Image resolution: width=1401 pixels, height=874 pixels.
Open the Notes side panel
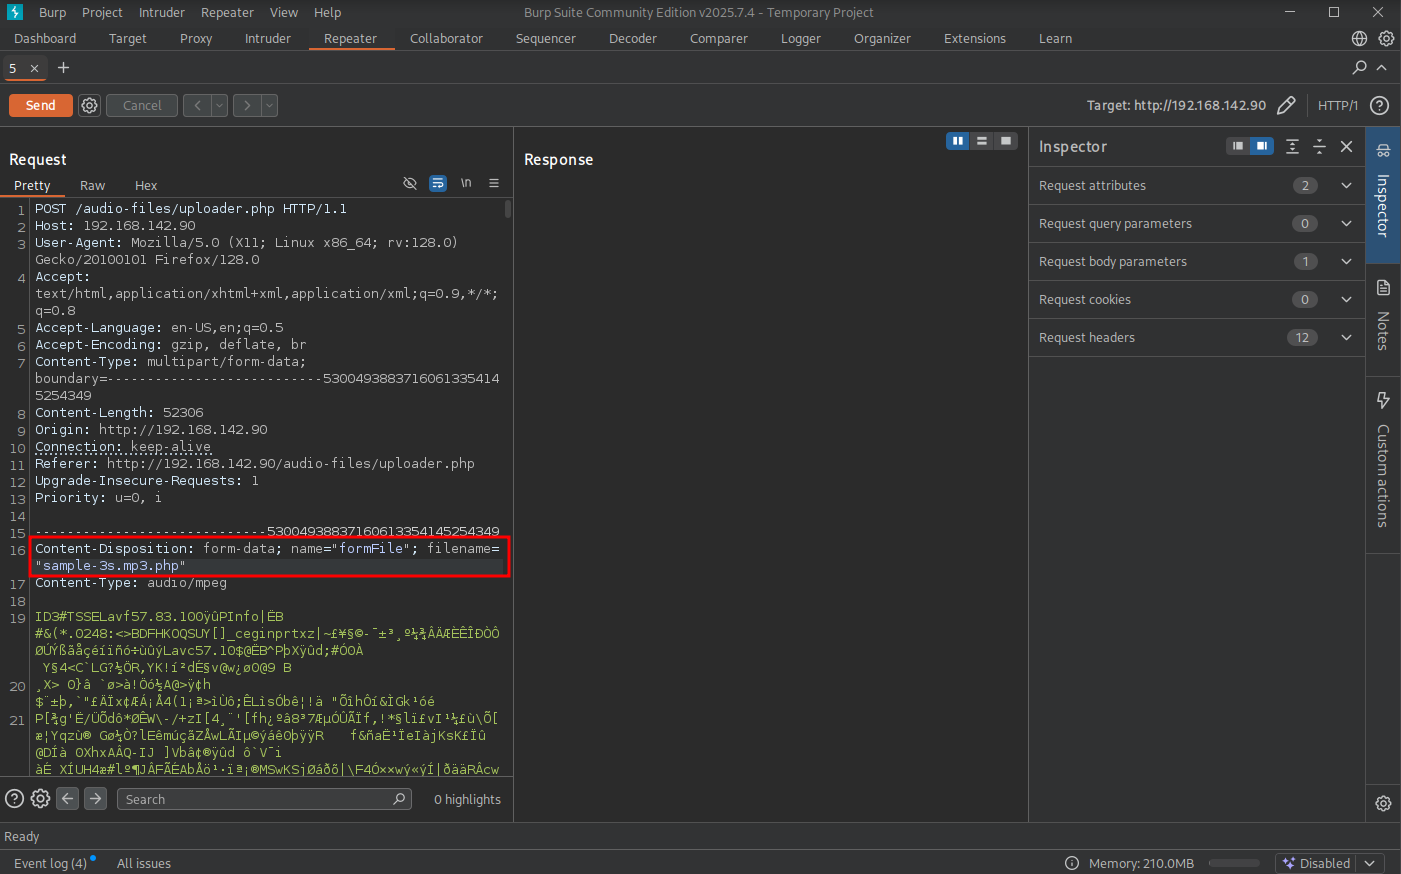click(x=1383, y=315)
